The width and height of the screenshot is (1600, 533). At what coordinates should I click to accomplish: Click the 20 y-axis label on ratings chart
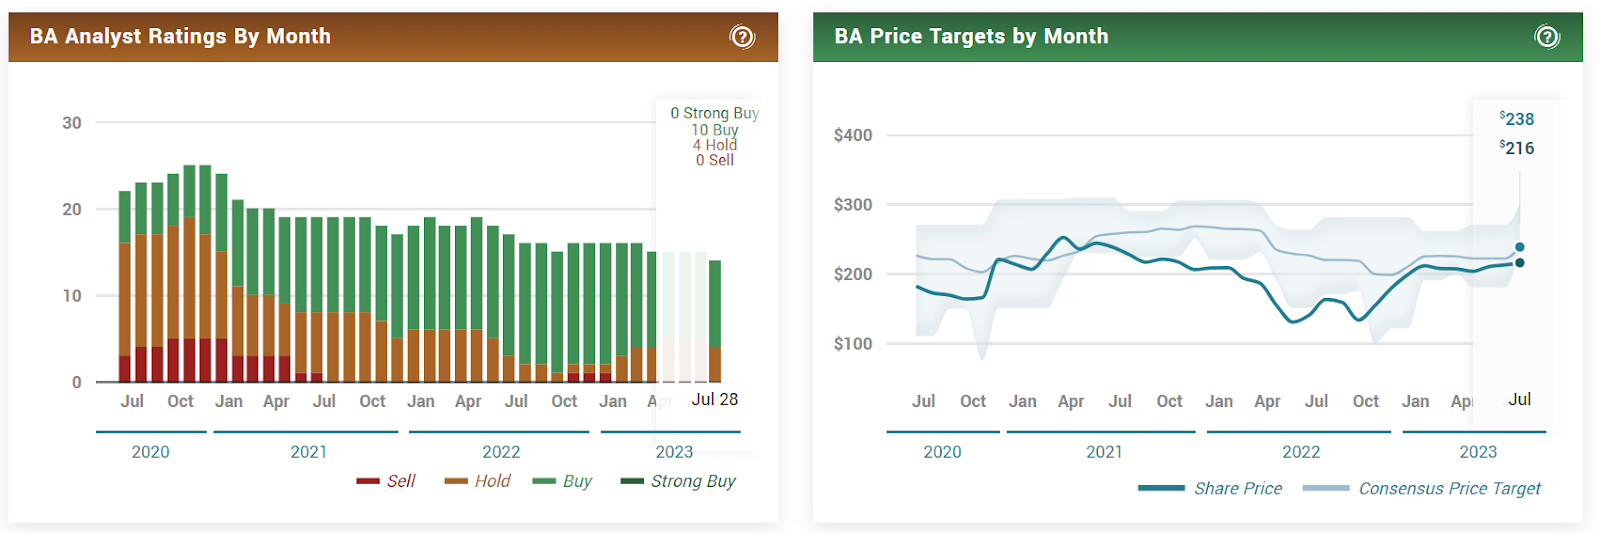72,209
